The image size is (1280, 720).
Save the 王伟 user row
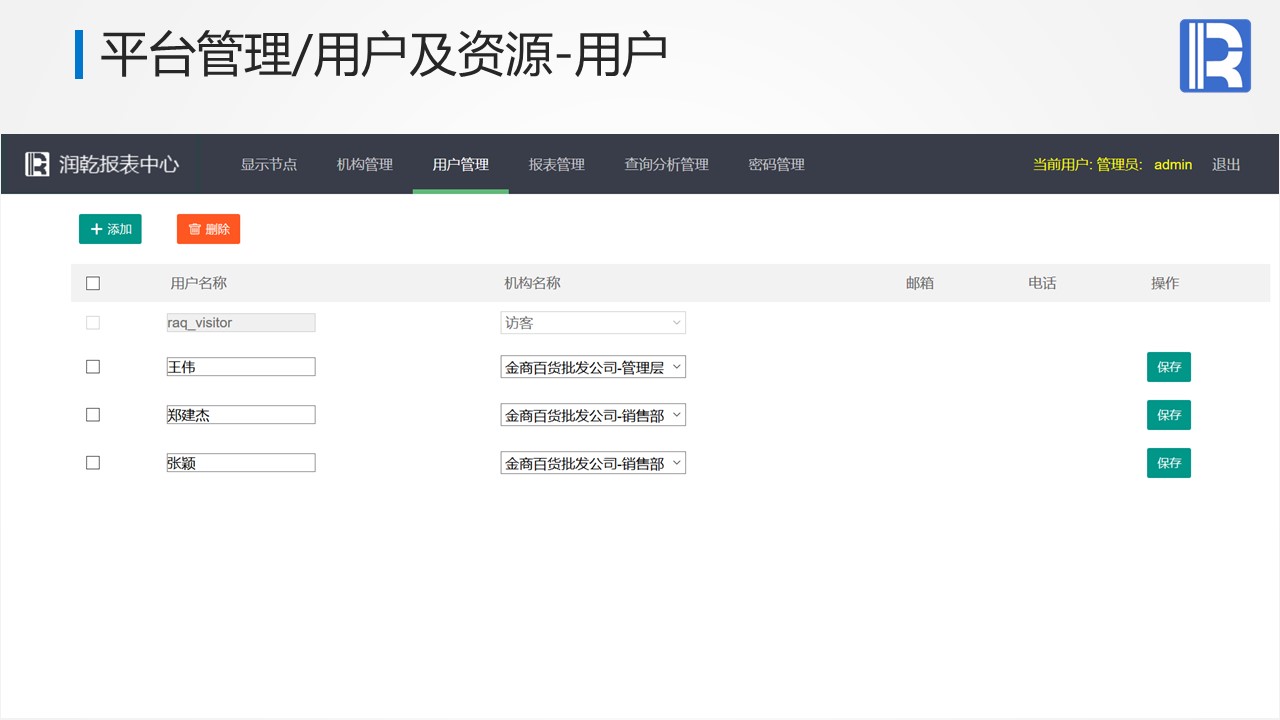click(x=1168, y=367)
